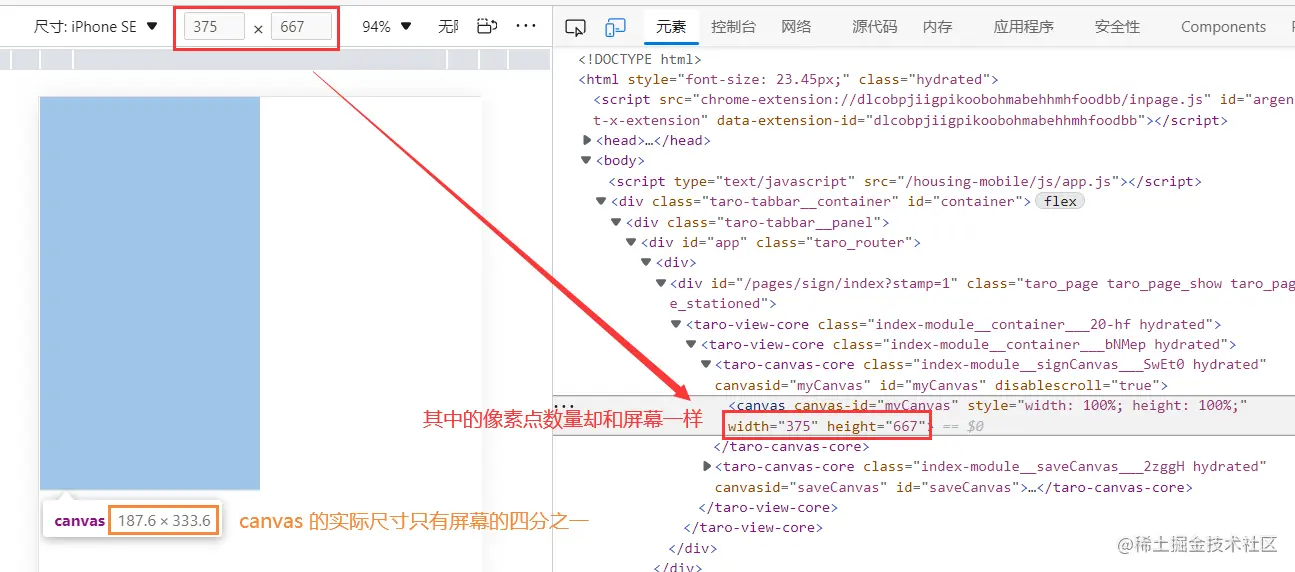Expand the head element node
Viewport: 1295px width, 572px height.
(587, 140)
